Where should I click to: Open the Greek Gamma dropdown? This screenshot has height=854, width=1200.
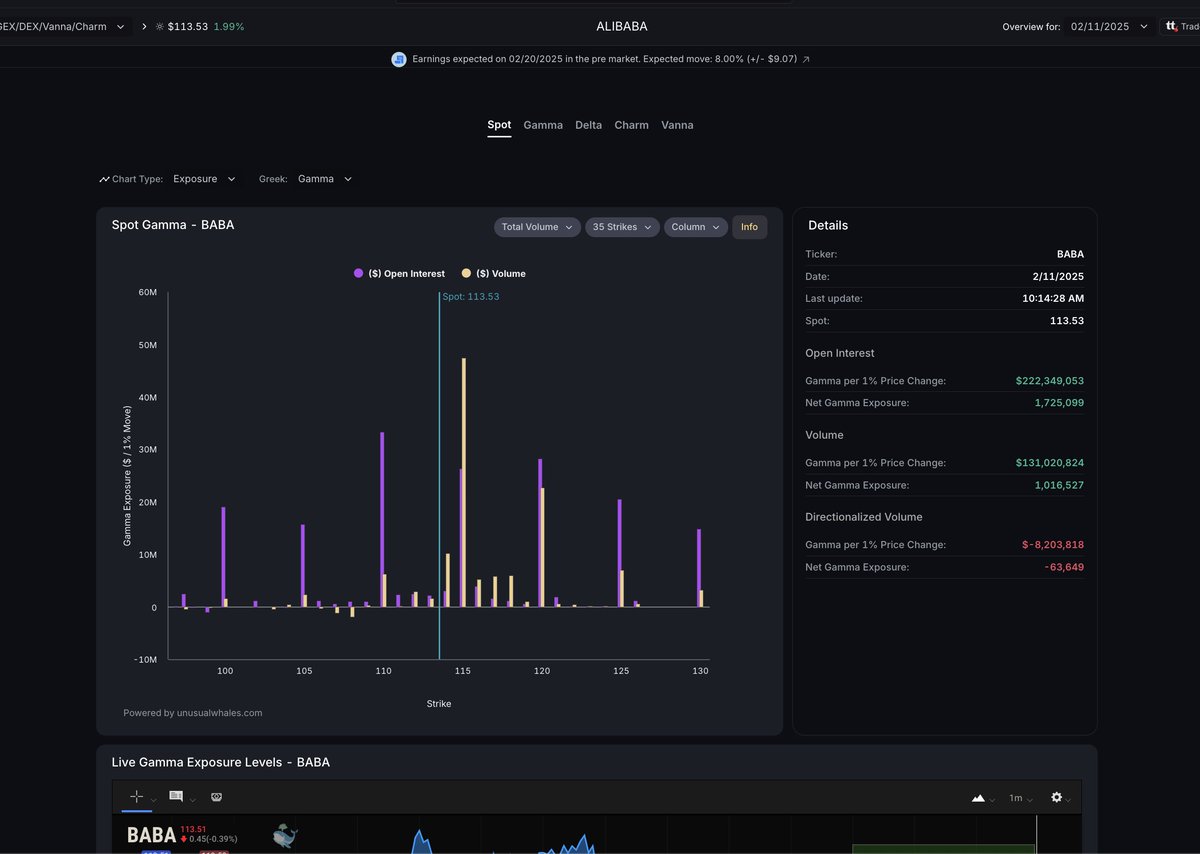pyautogui.click(x=325, y=179)
